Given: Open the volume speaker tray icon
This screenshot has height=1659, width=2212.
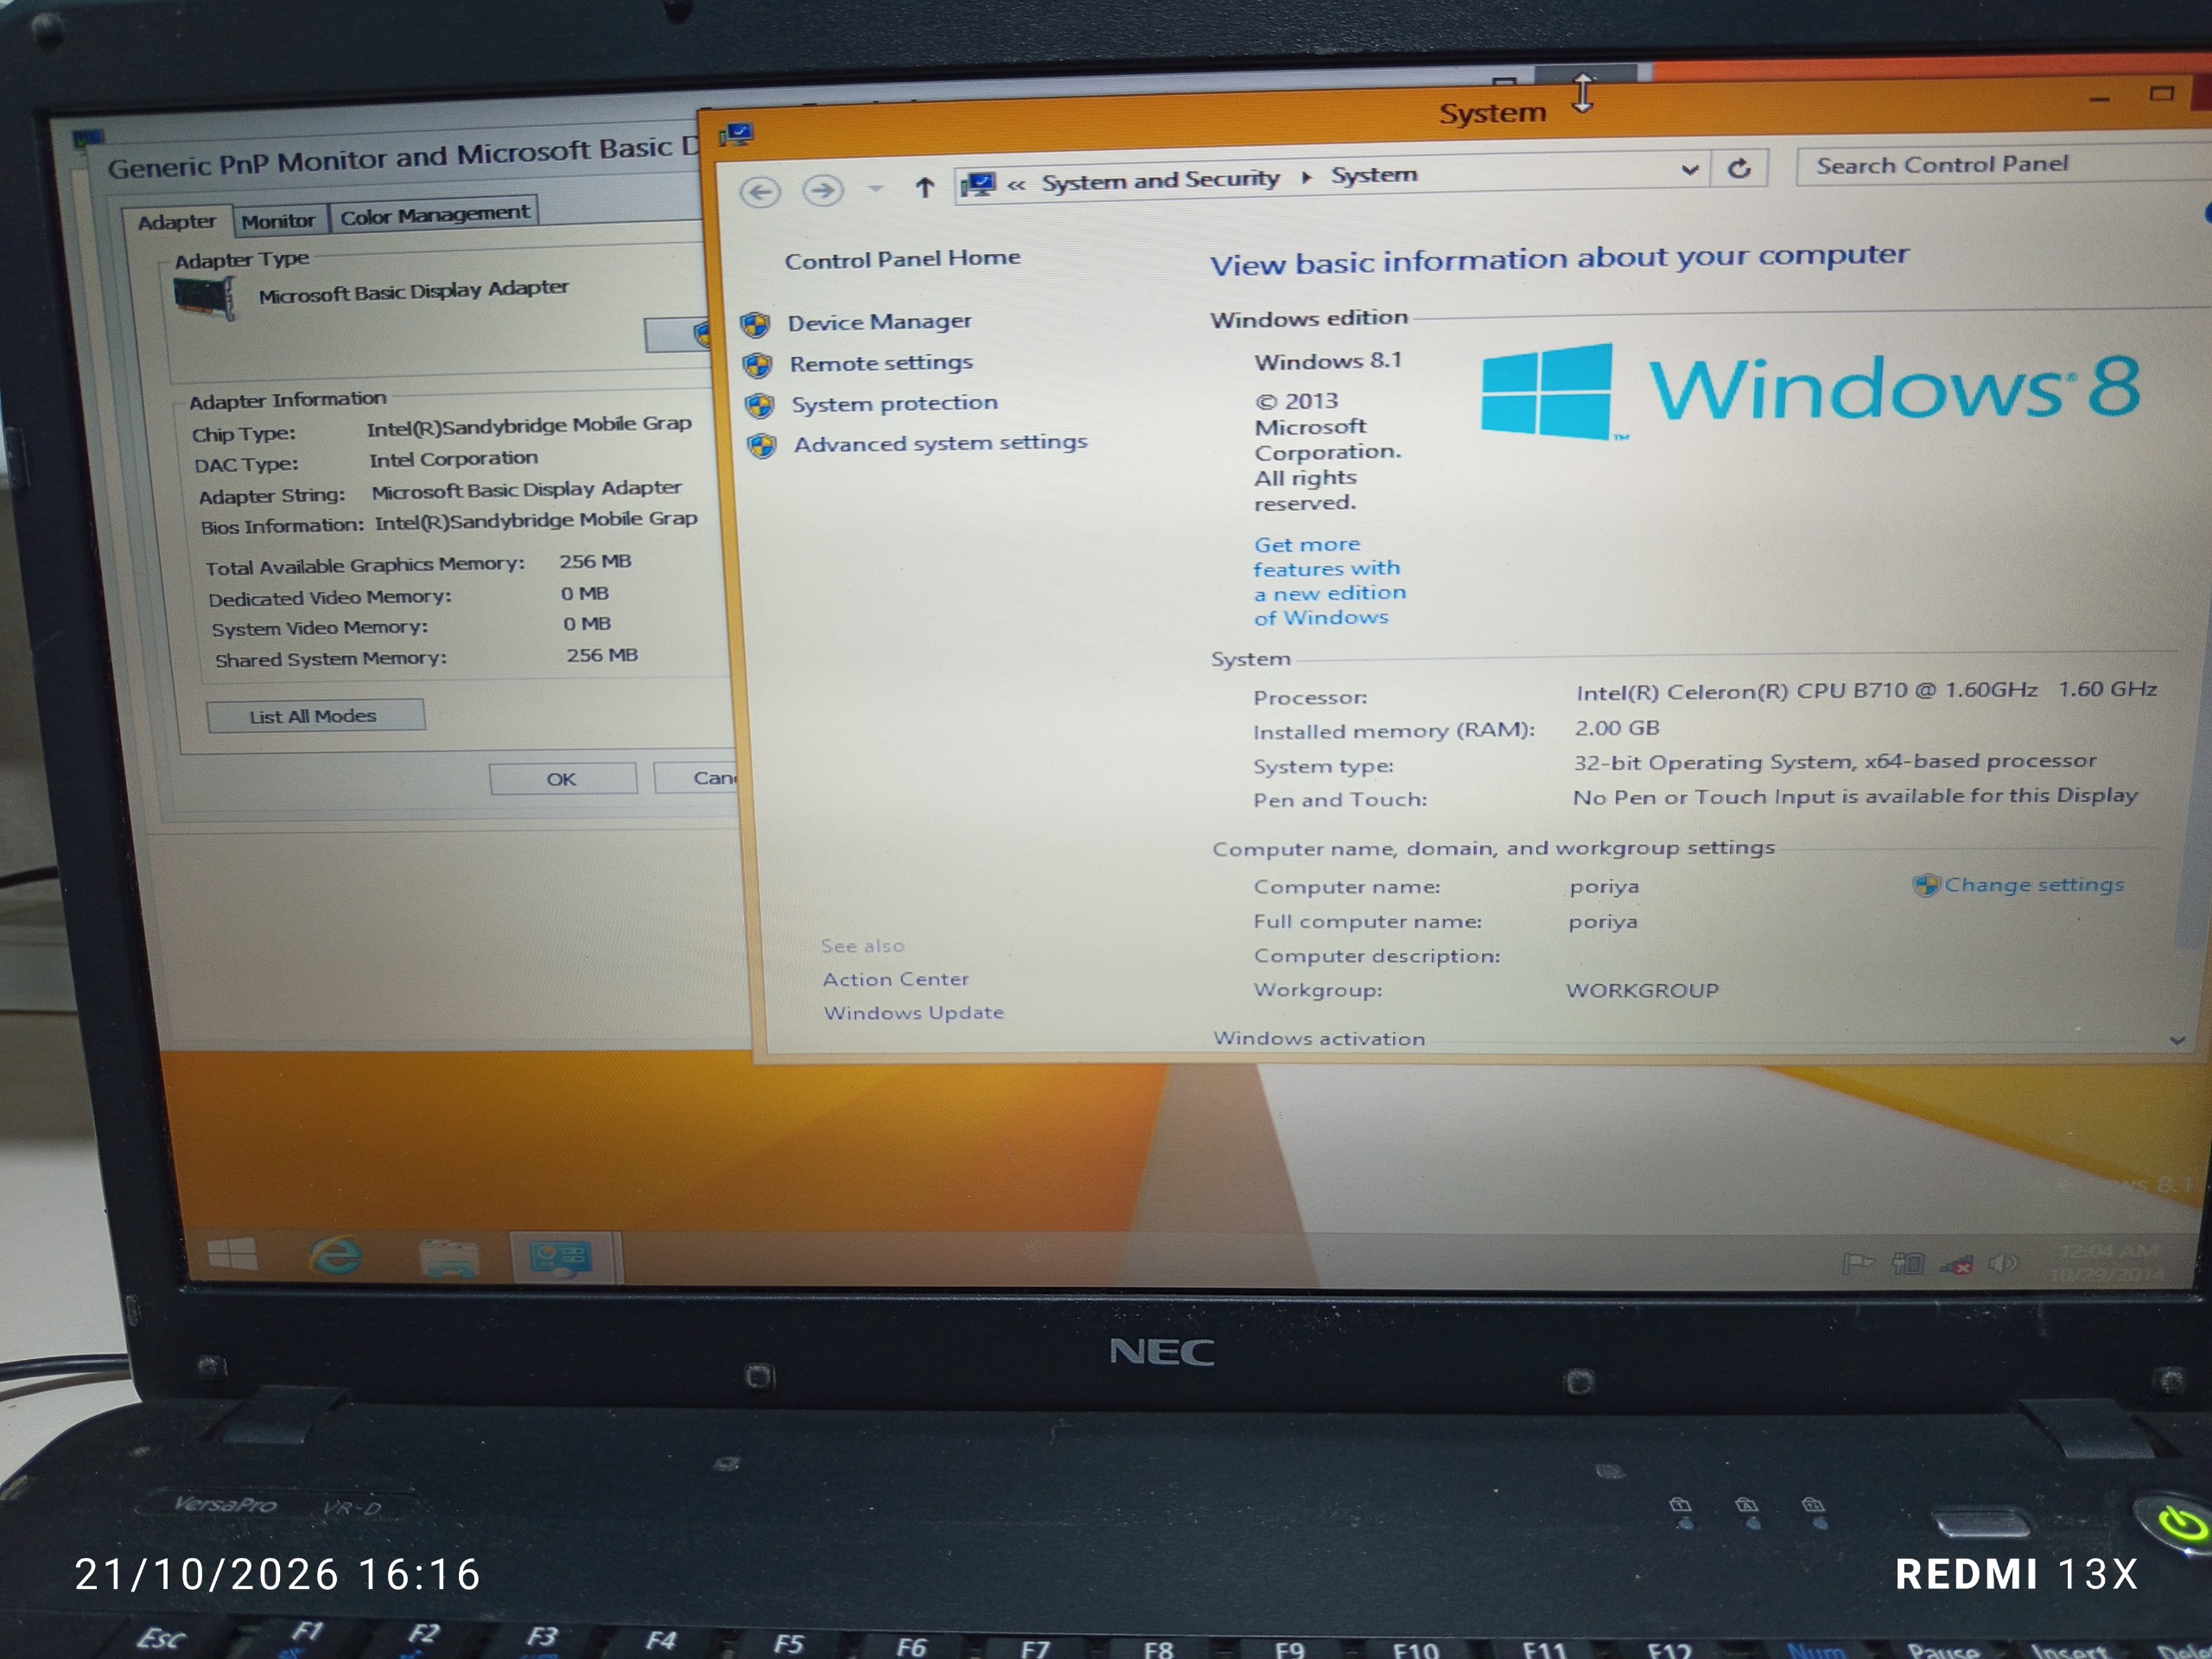Looking at the screenshot, I should pos(2003,1264).
